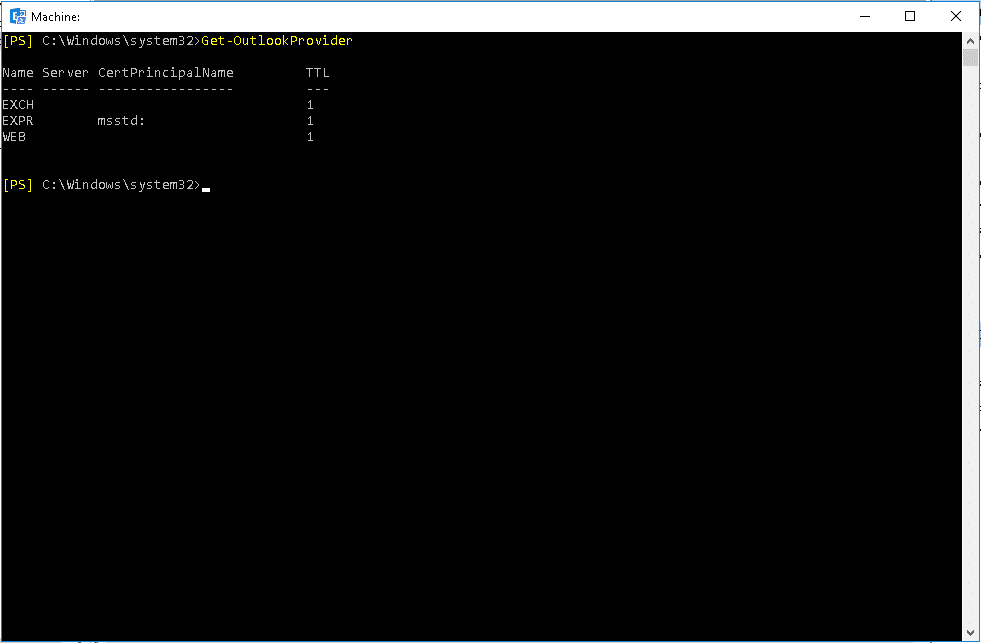
Task: Select the Get-OutlookProvider command text
Action: 275,40
